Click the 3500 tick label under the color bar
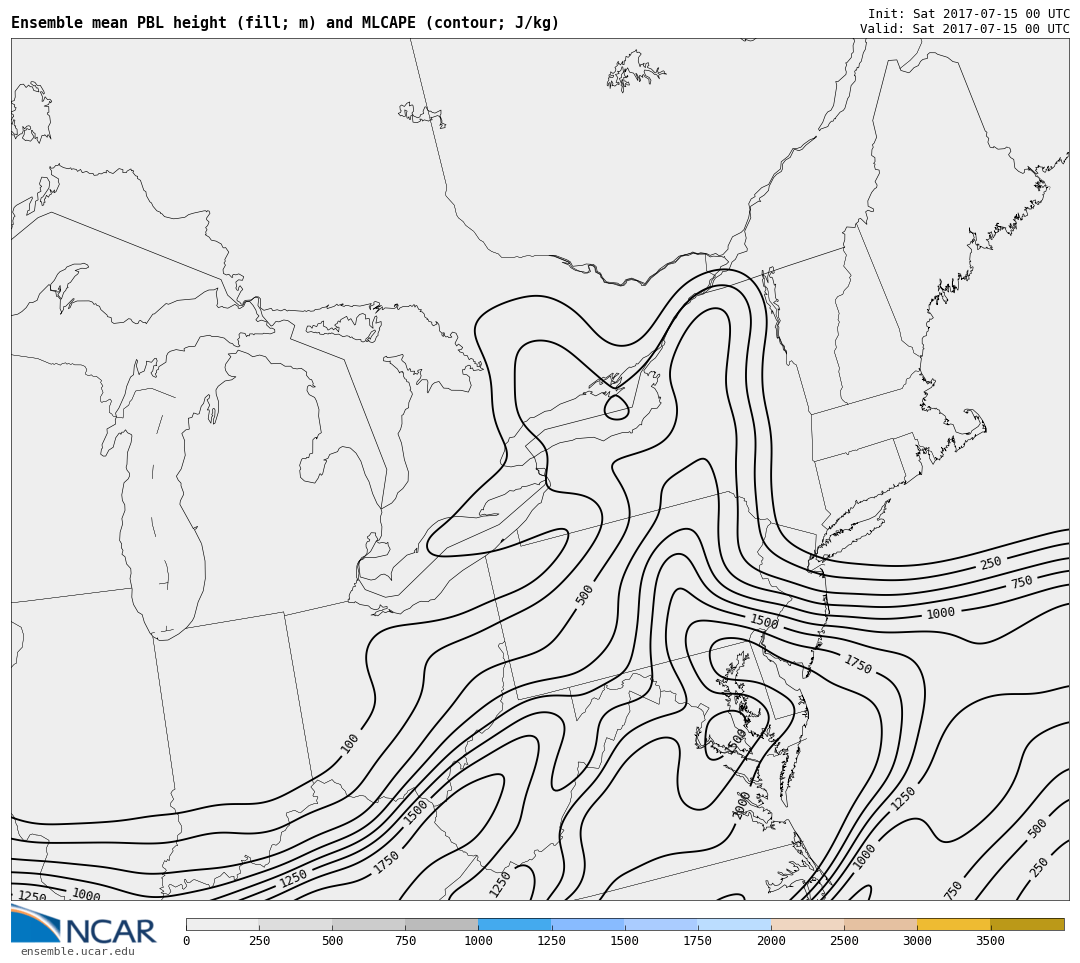The image size is (1080, 963). (x=990, y=941)
